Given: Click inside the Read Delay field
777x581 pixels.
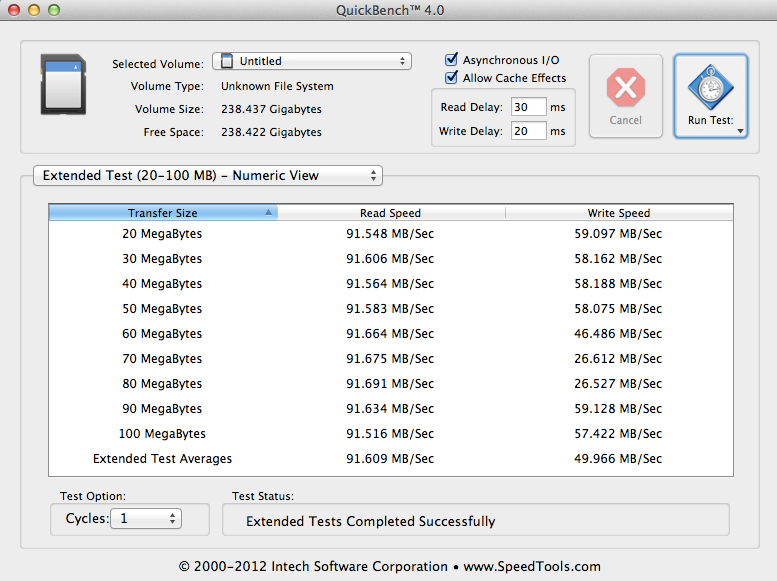Looking at the screenshot, I should click(527, 107).
